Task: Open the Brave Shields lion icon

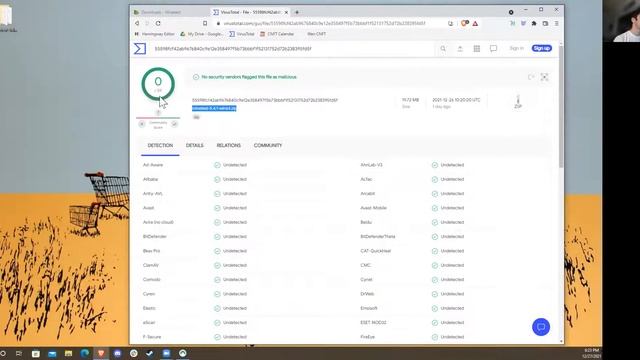Action: click(x=464, y=23)
